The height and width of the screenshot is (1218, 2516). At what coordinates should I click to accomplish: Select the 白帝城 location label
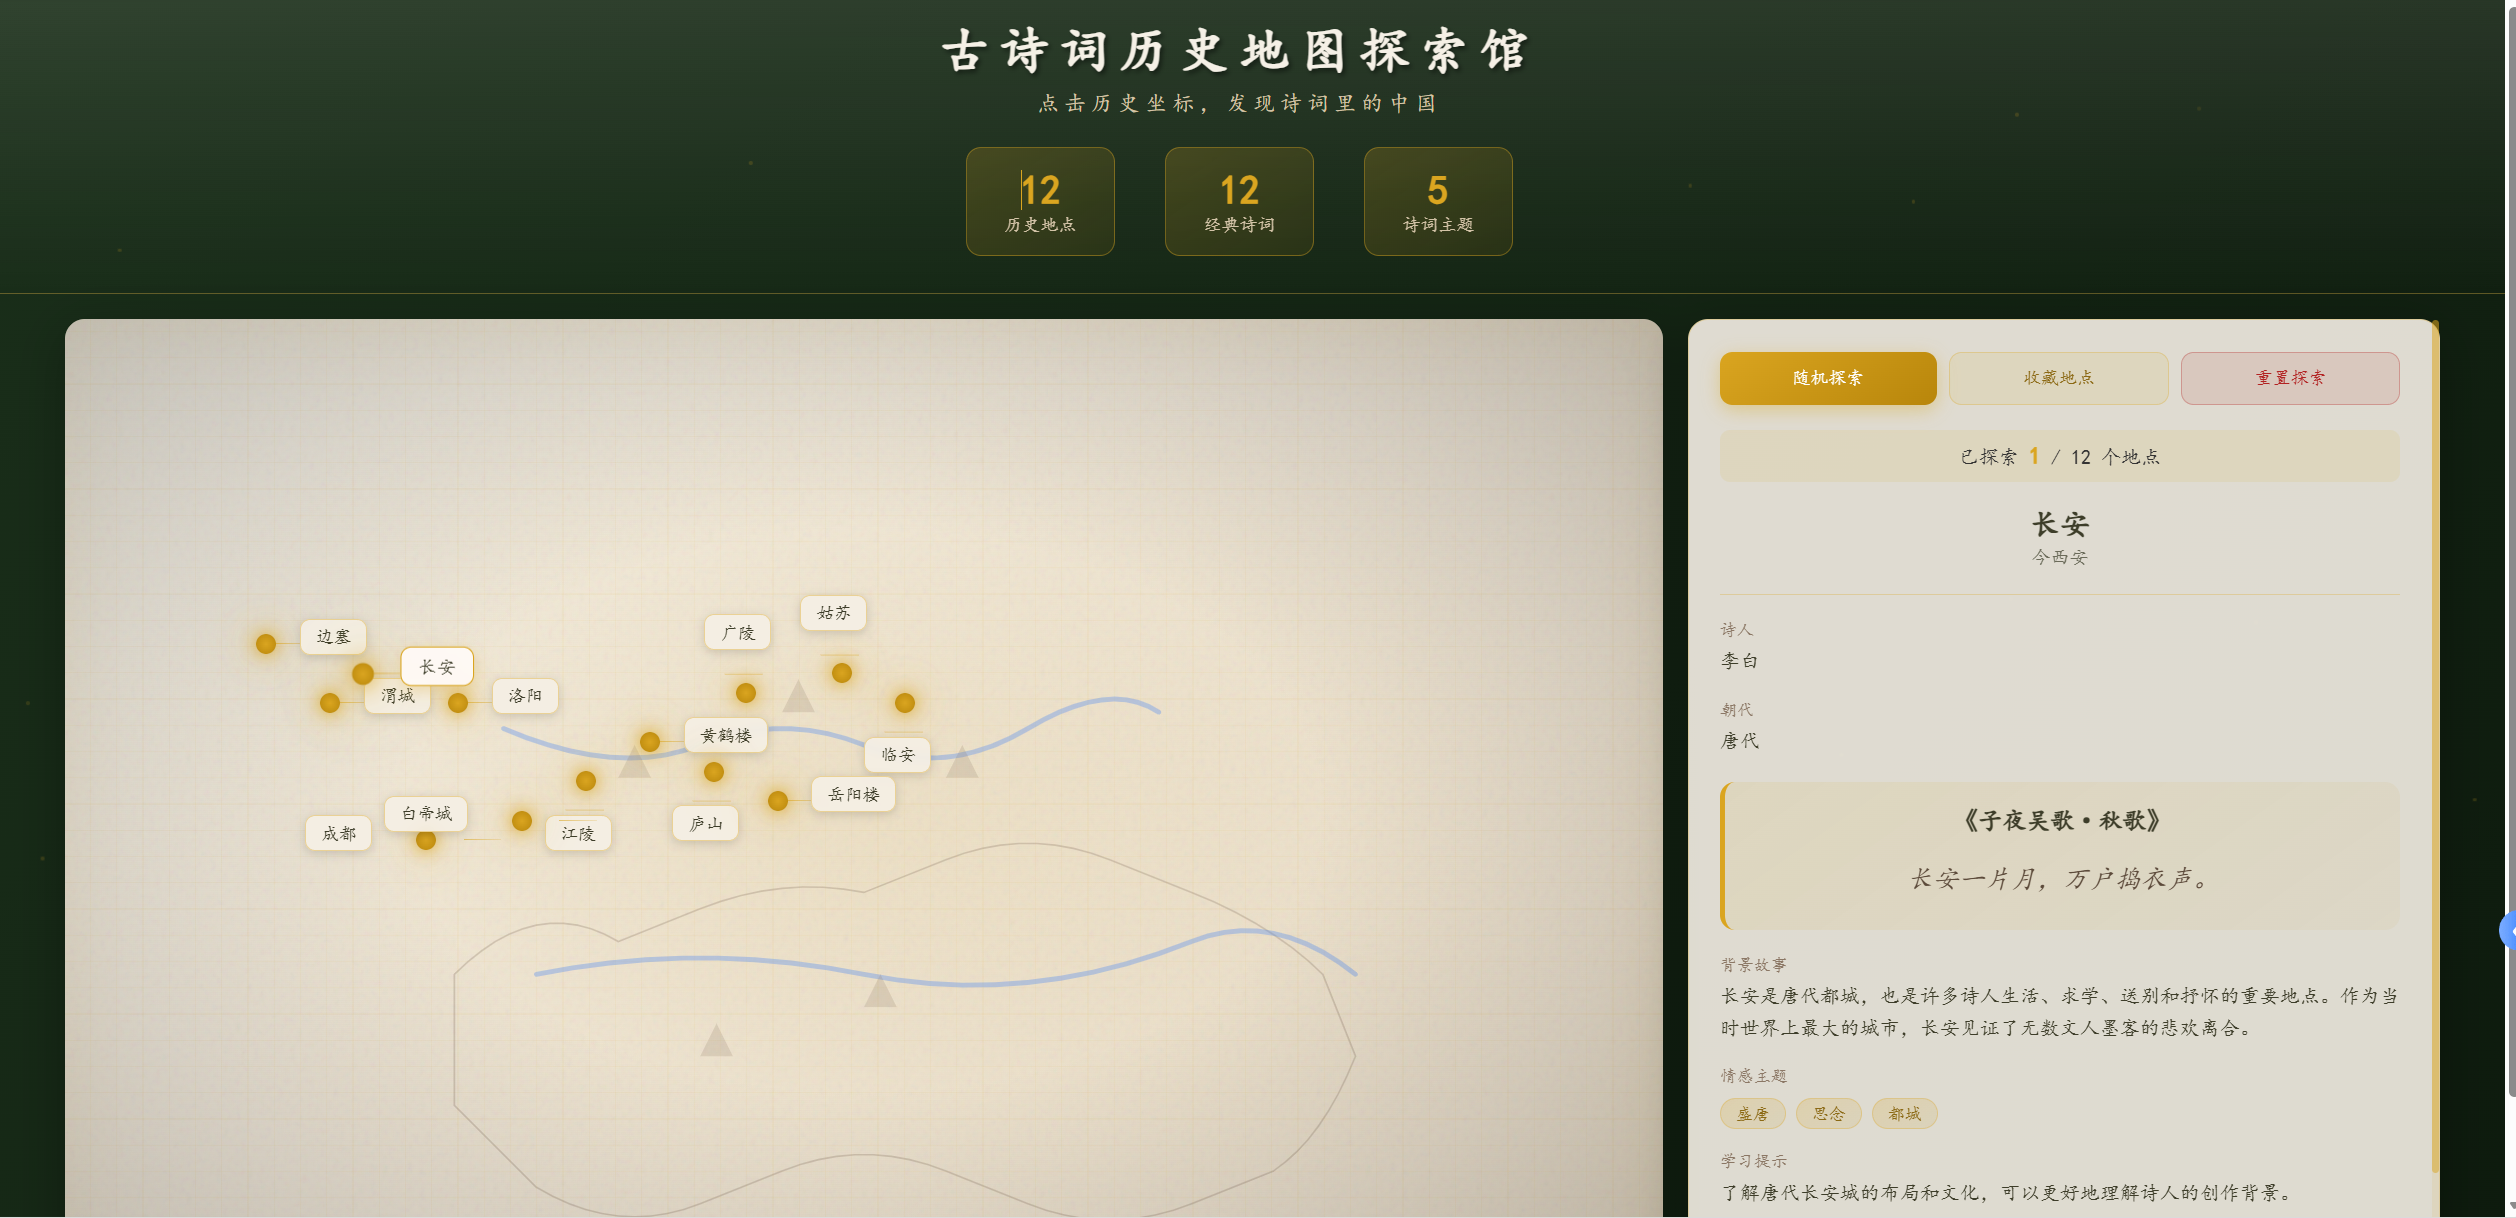pos(427,814)
